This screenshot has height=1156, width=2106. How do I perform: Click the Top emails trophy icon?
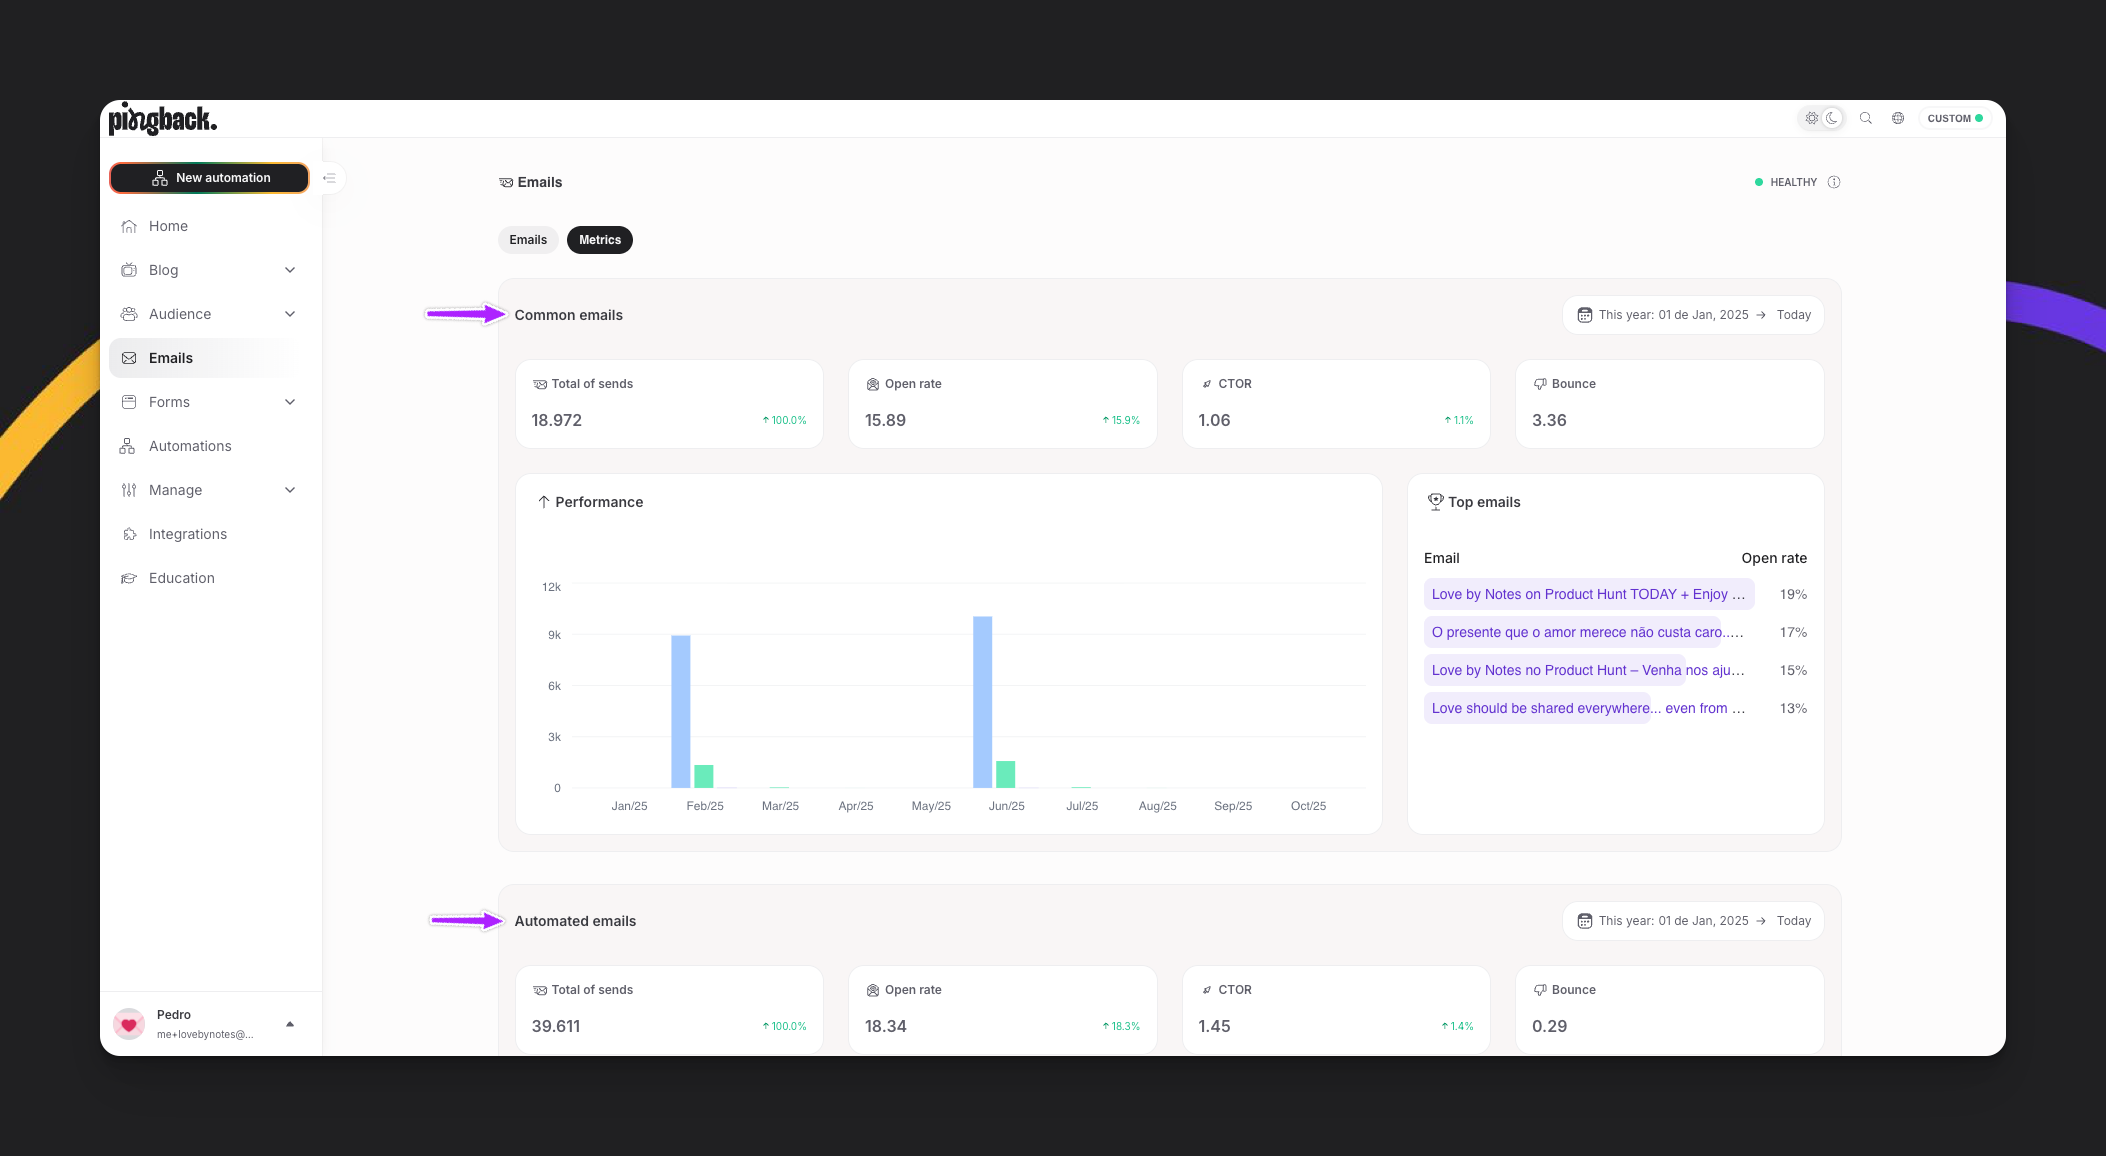[x=1436, y=501]
